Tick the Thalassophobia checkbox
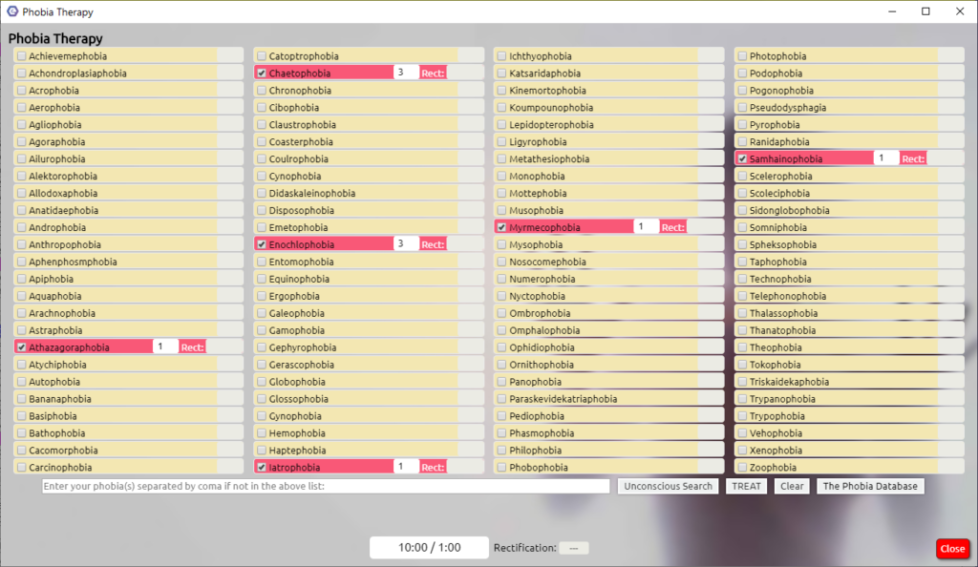 [x=742, y=313]
